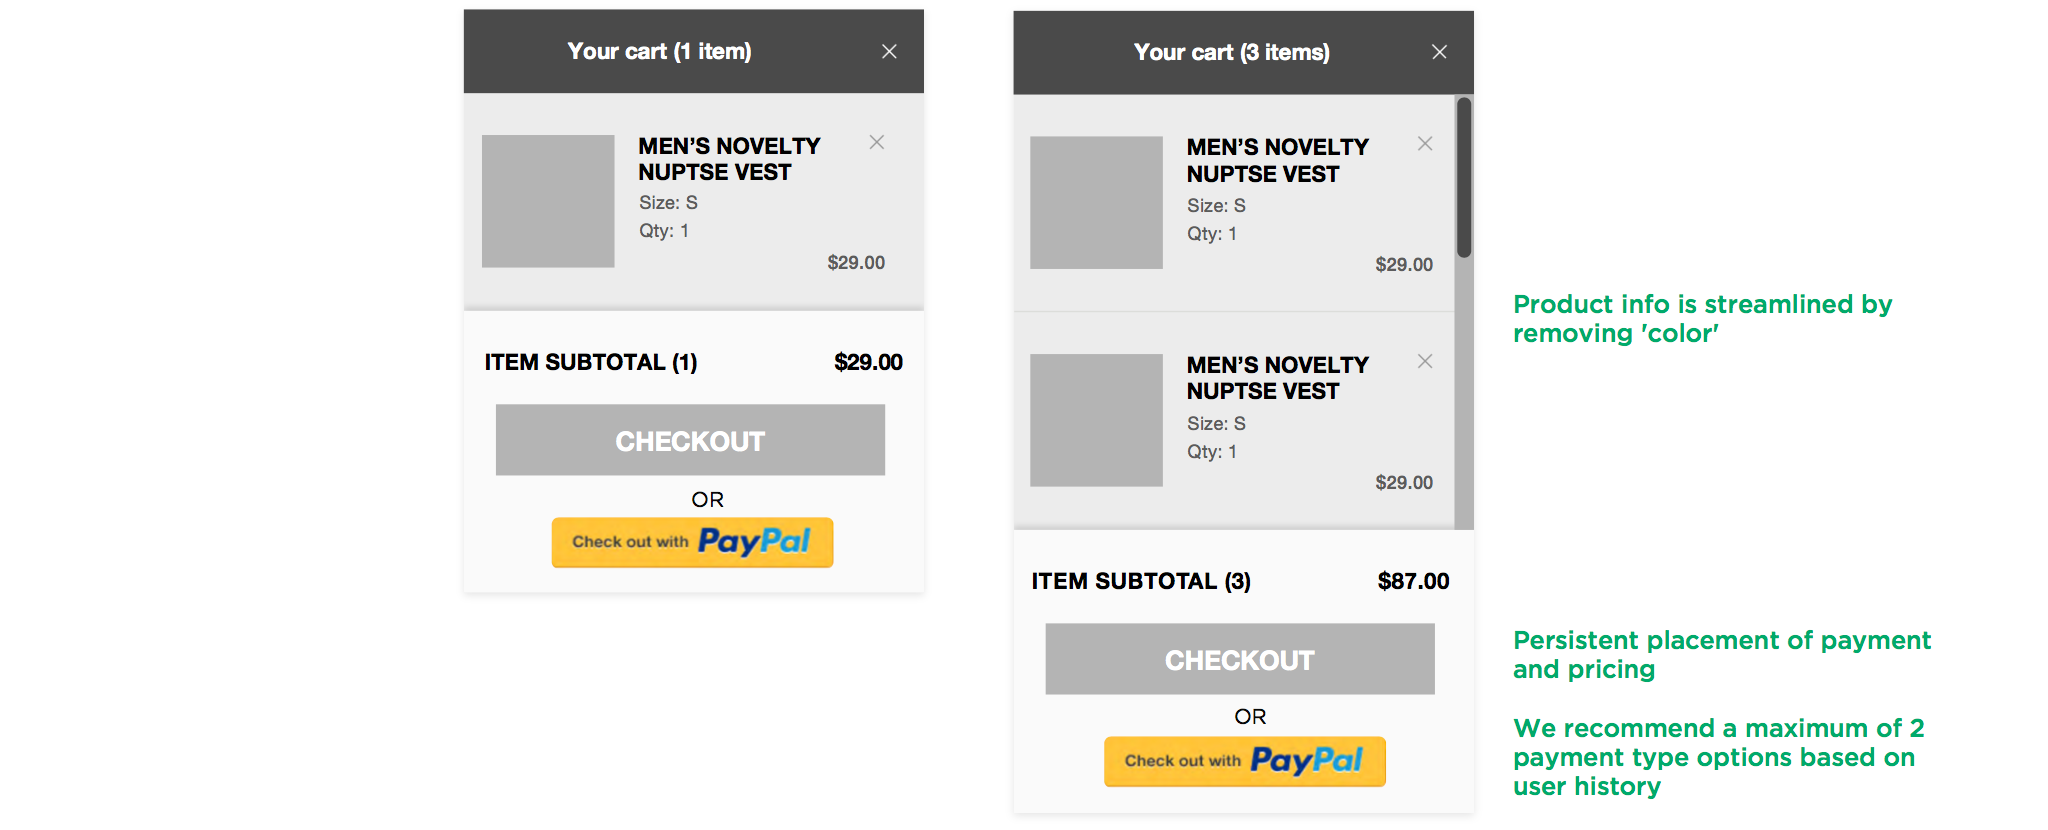Check out with PayPal in one-item cart
The width and height of the screenshot is (2048, 830).
pyautogui.click(x=692, y=542)
